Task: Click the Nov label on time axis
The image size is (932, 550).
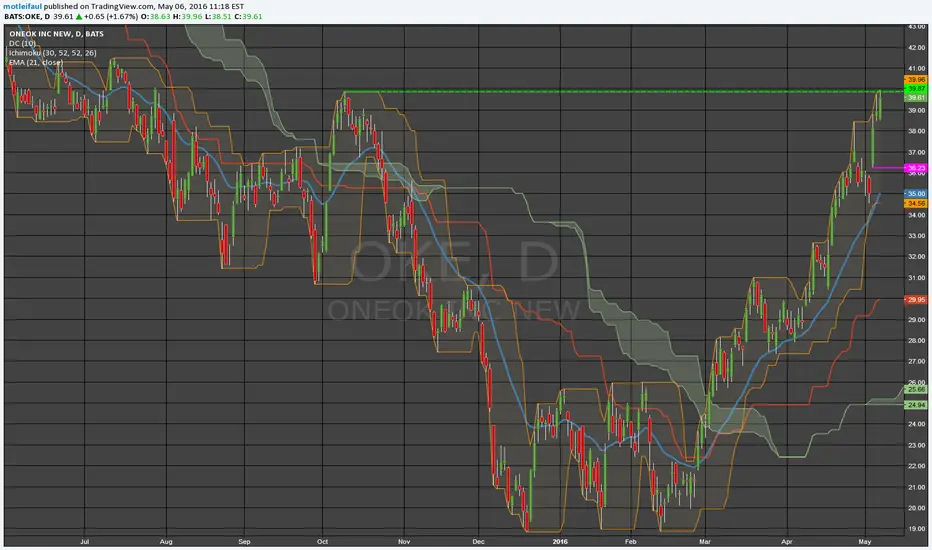Action: (x=404, y=542)
